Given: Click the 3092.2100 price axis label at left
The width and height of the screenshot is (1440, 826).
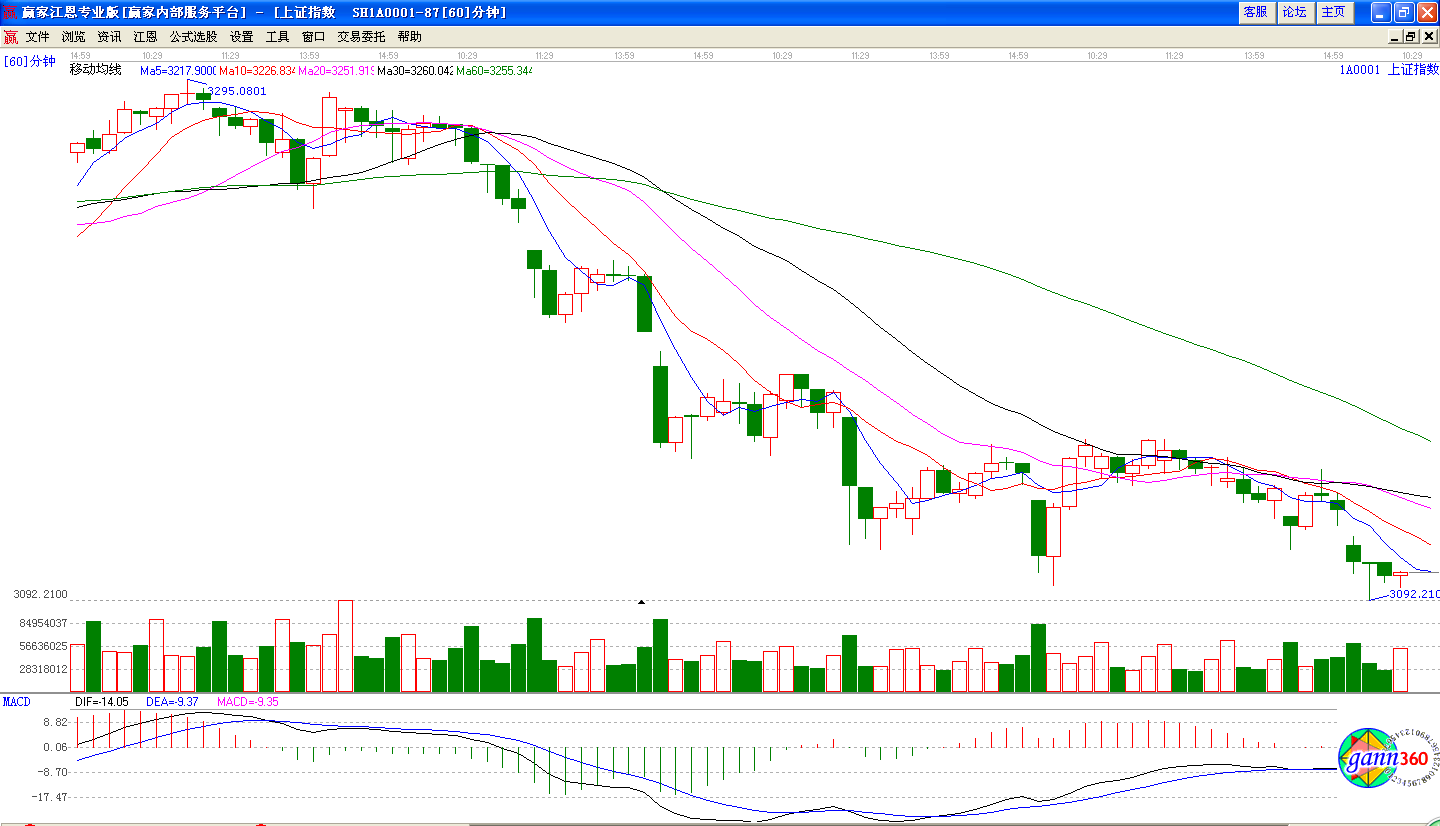Looking at the screenshot, I should (40, 594).
